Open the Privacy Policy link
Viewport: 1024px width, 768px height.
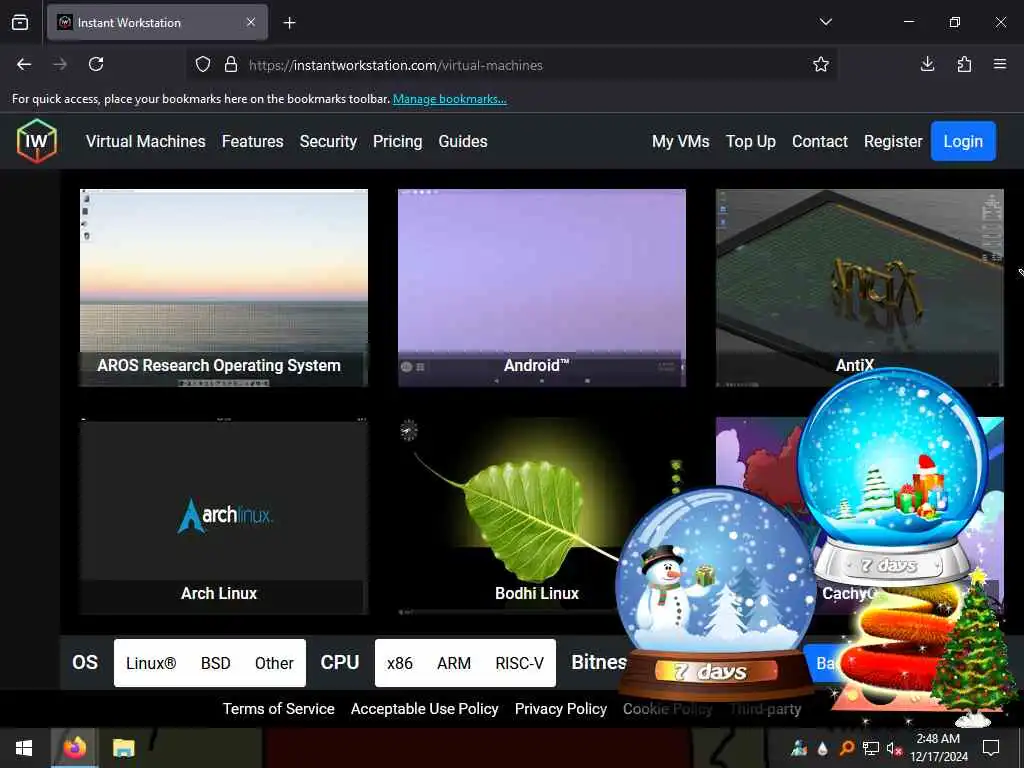pyautogui.click(x=561, y=709)
